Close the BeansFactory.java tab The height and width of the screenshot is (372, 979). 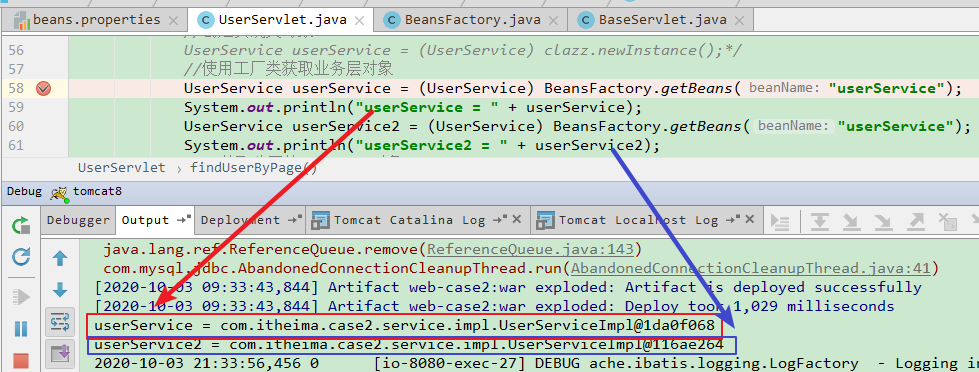[554, 21]
